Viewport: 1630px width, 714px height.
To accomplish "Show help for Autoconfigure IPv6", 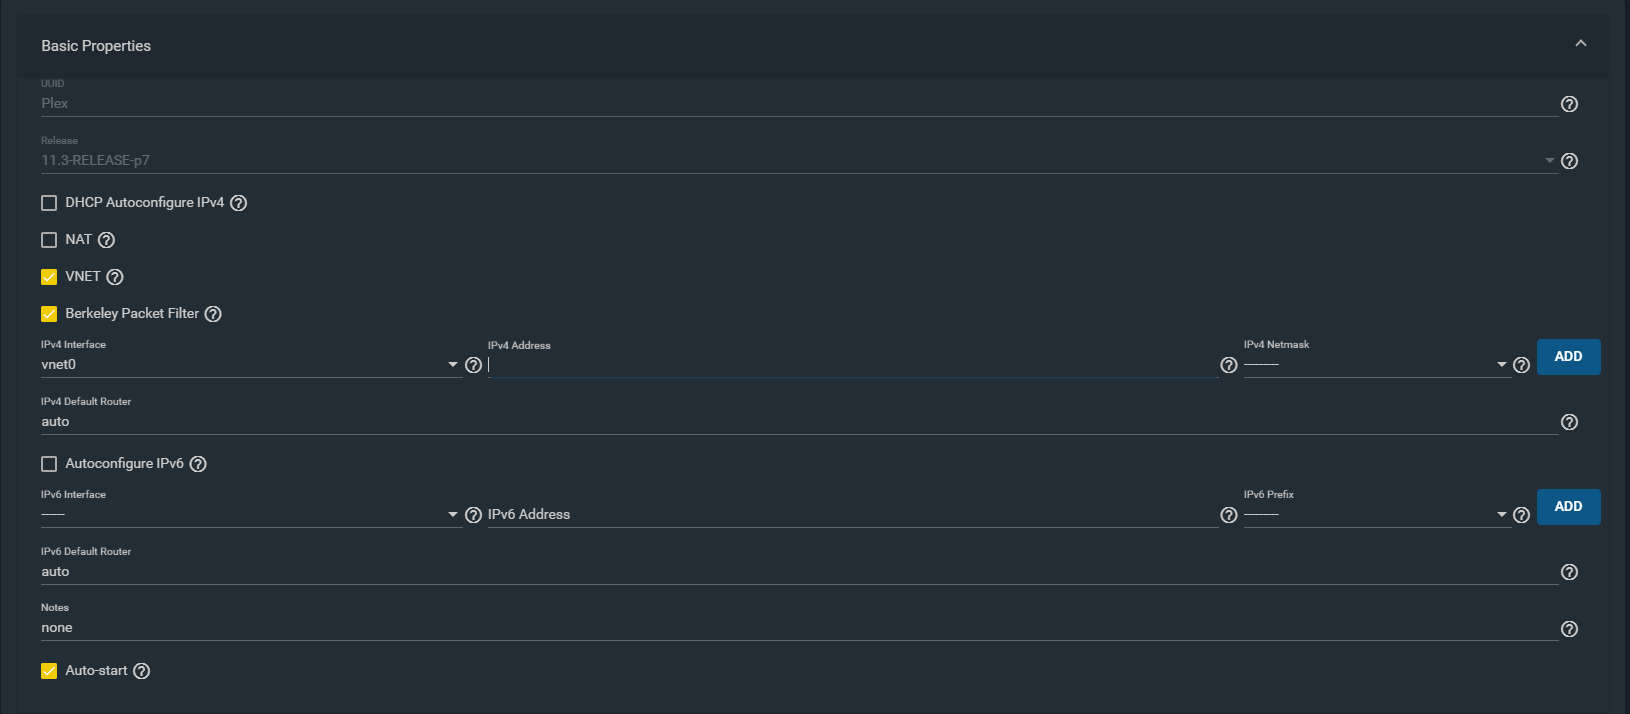I will pos(198,464).
